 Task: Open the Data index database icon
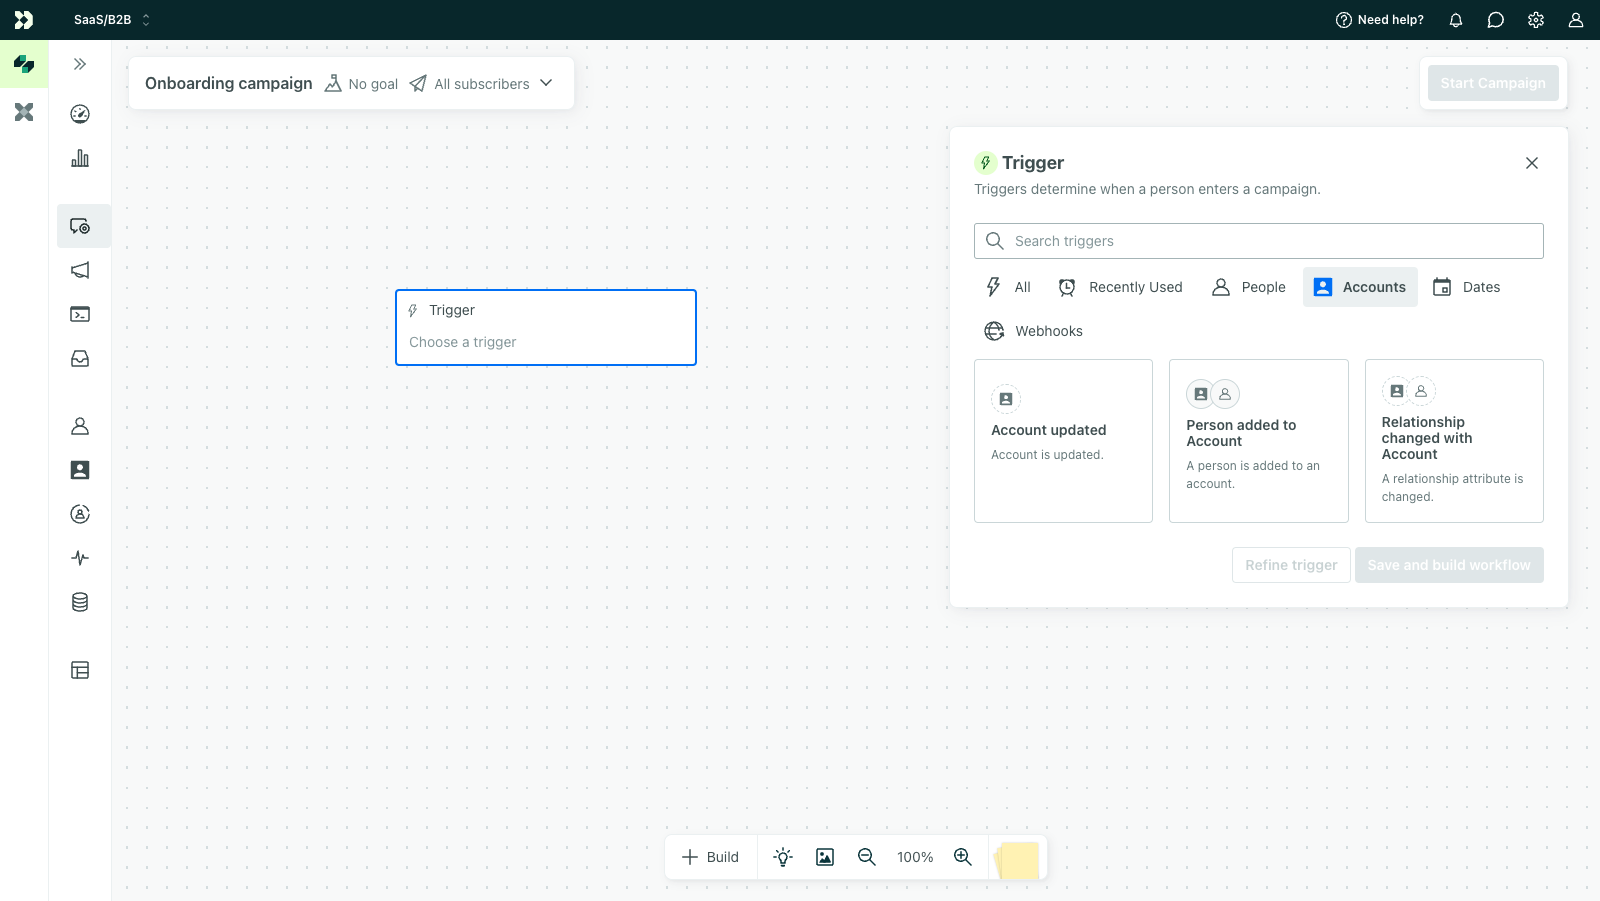click(x=80, y=602)
